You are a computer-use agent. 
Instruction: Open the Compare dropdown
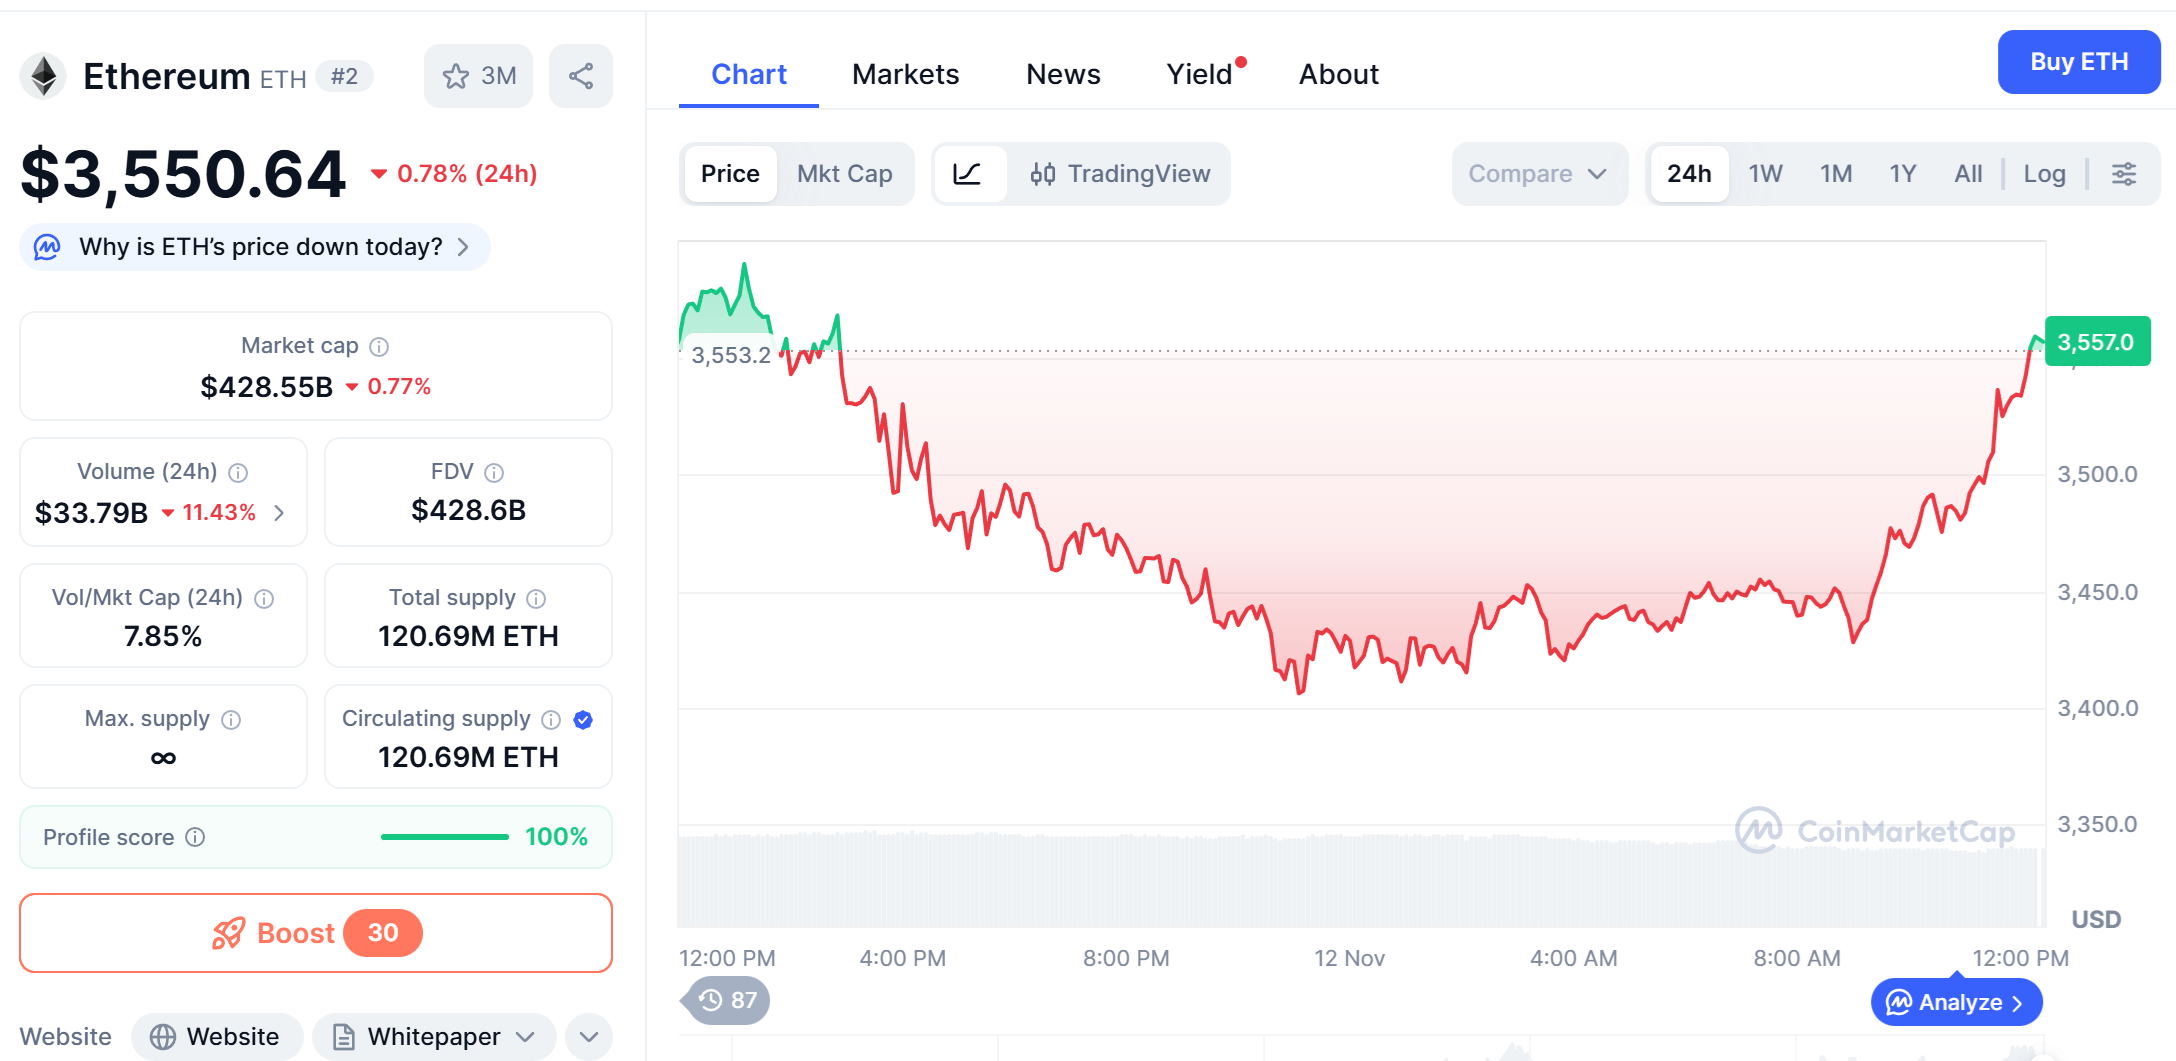[x=1538, y=174]
